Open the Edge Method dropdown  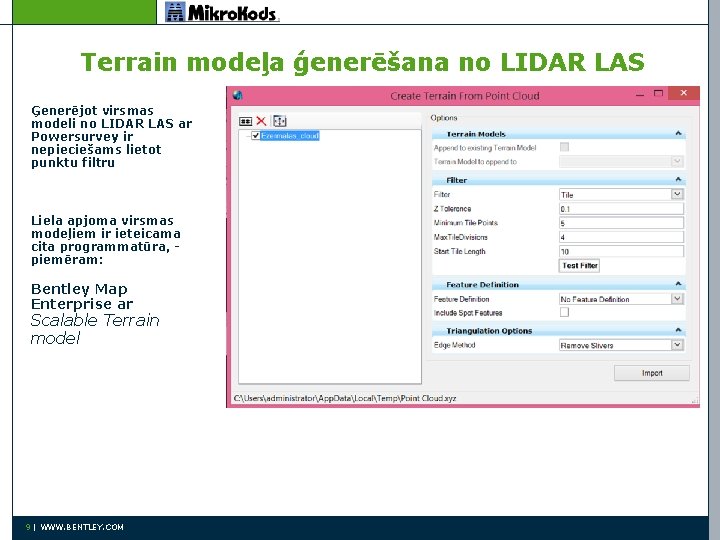677,345
